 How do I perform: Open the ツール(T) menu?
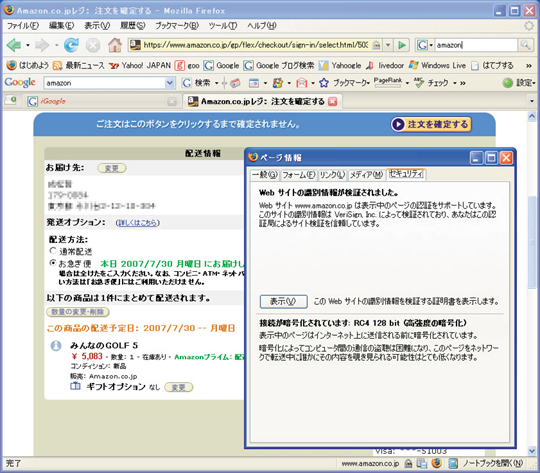(x=223, y=25)
